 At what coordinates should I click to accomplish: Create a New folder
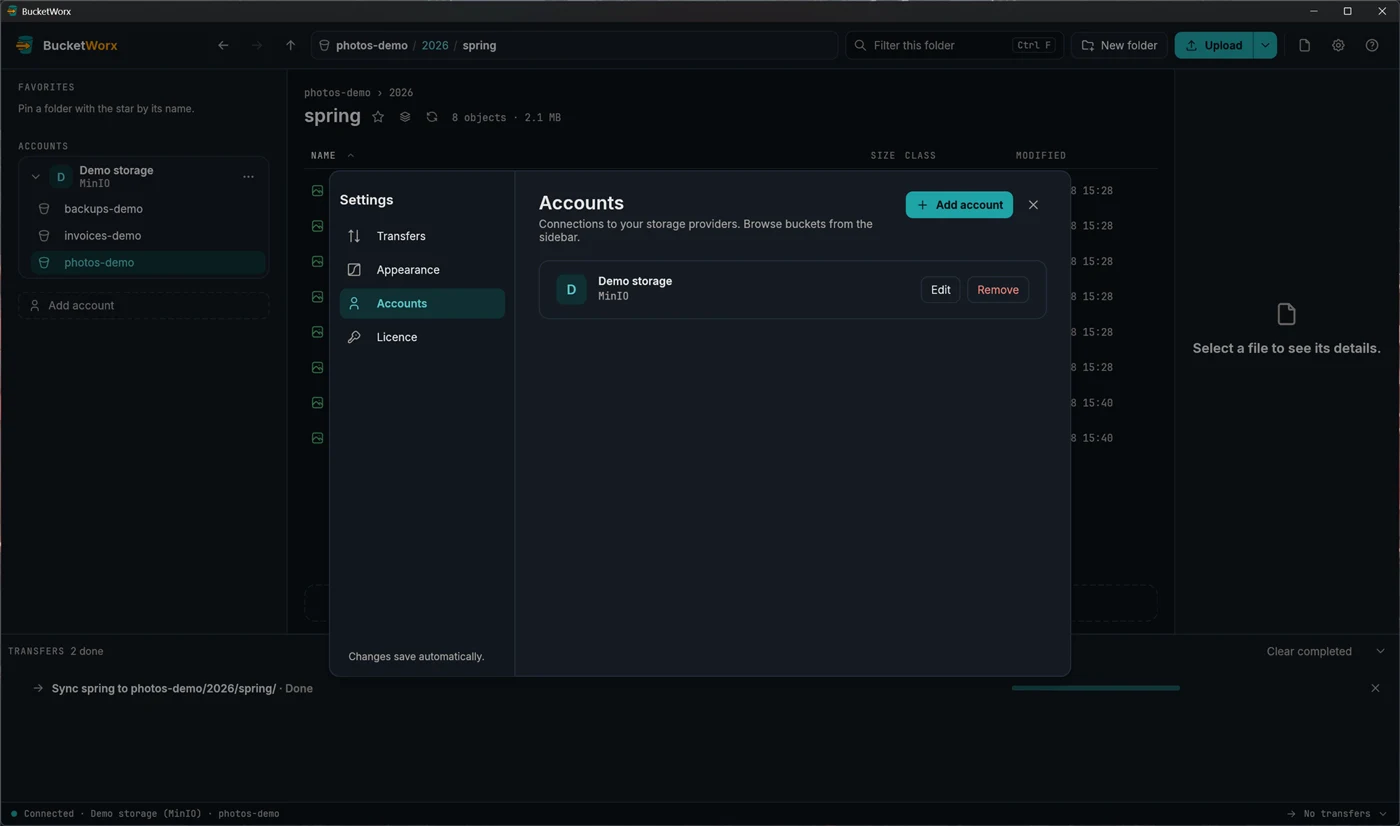(x=1119, y=45)
